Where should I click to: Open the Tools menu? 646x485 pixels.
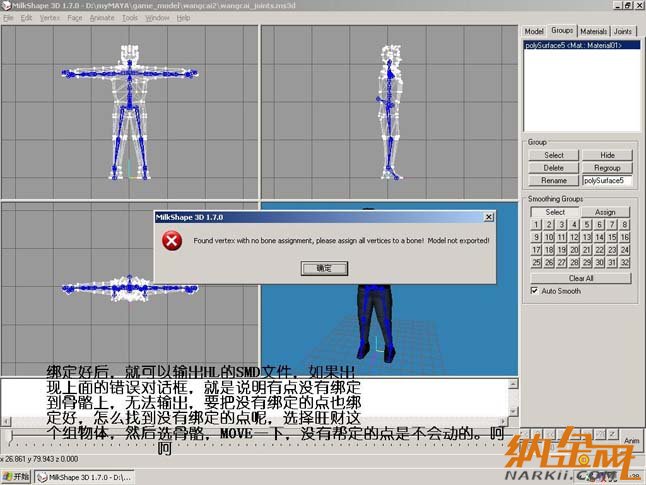(130, 18)
